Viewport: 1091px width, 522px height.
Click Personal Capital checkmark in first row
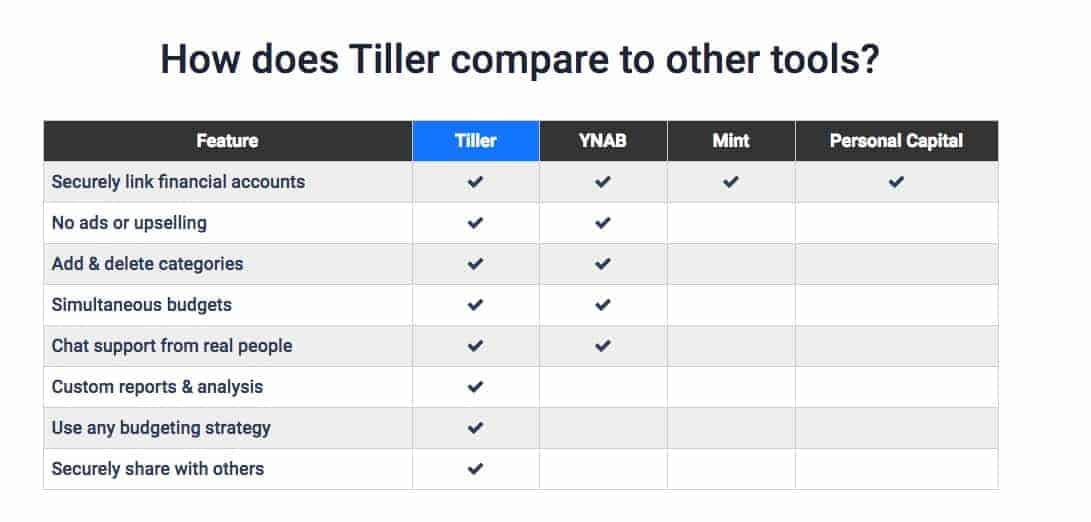coord(896,182)
